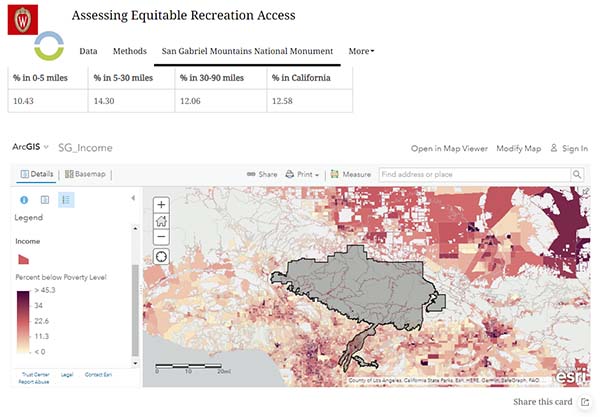
Task: Click the Modify Map link
Action: coord(518,148)
